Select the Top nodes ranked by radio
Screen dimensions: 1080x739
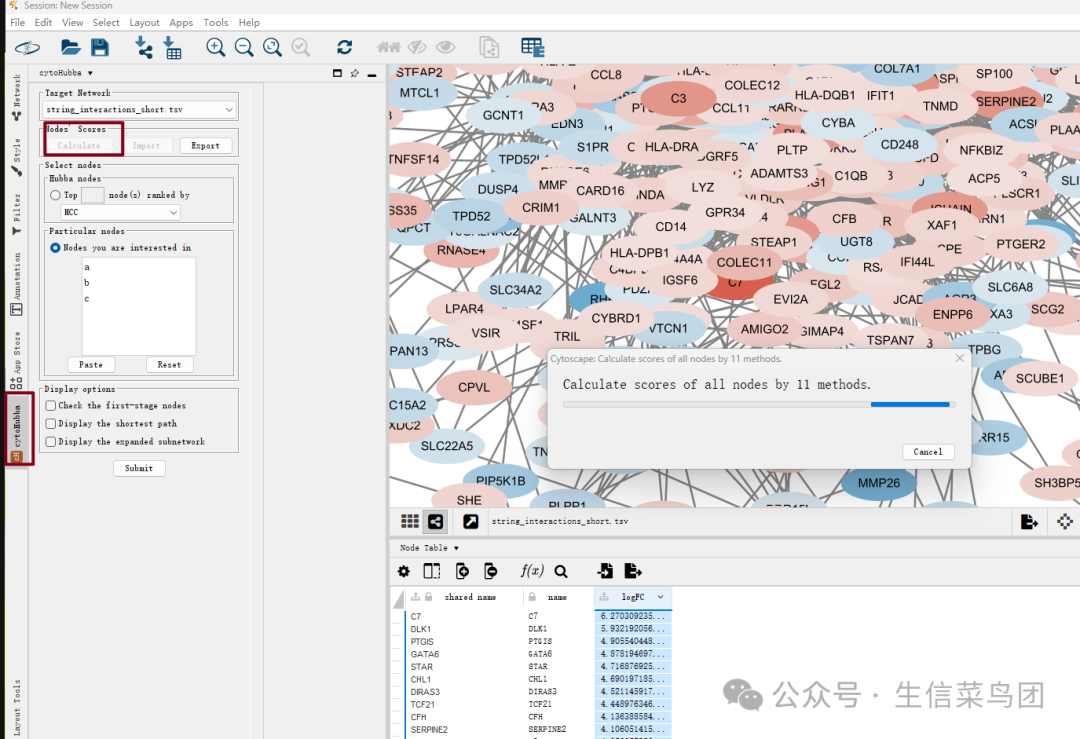click(55, 195)
